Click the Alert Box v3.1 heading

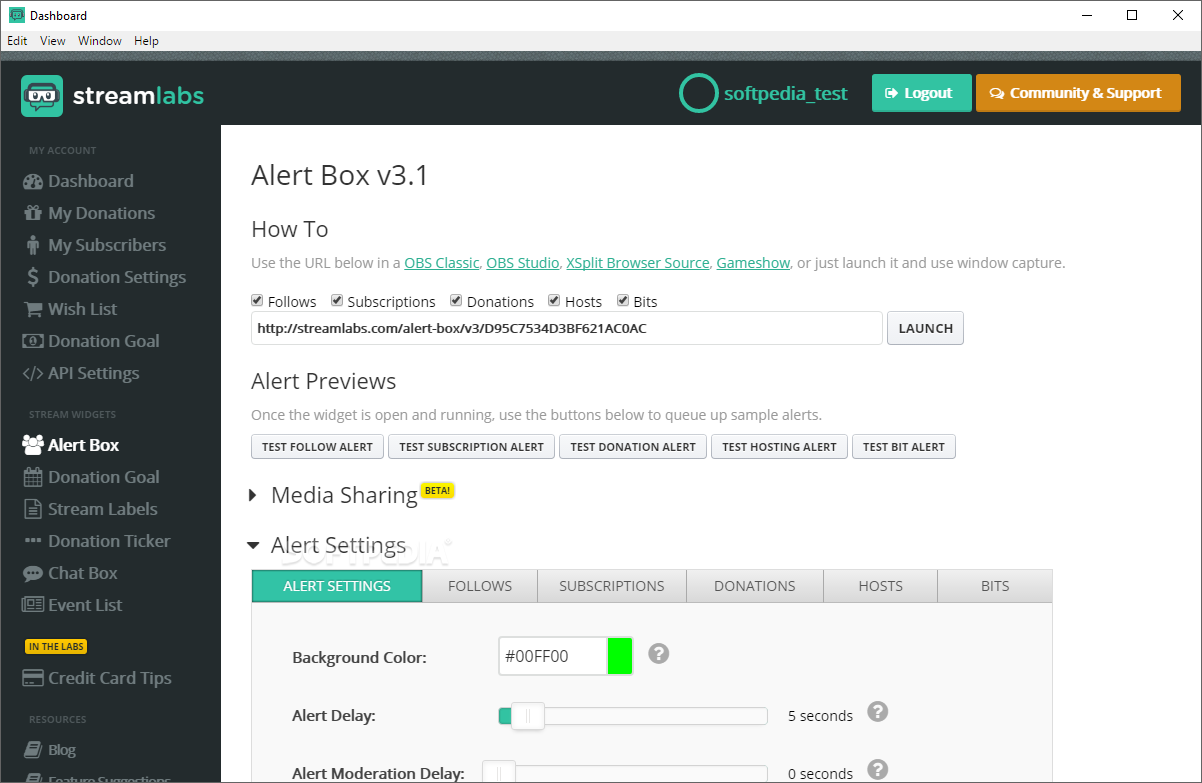(340, 176)
